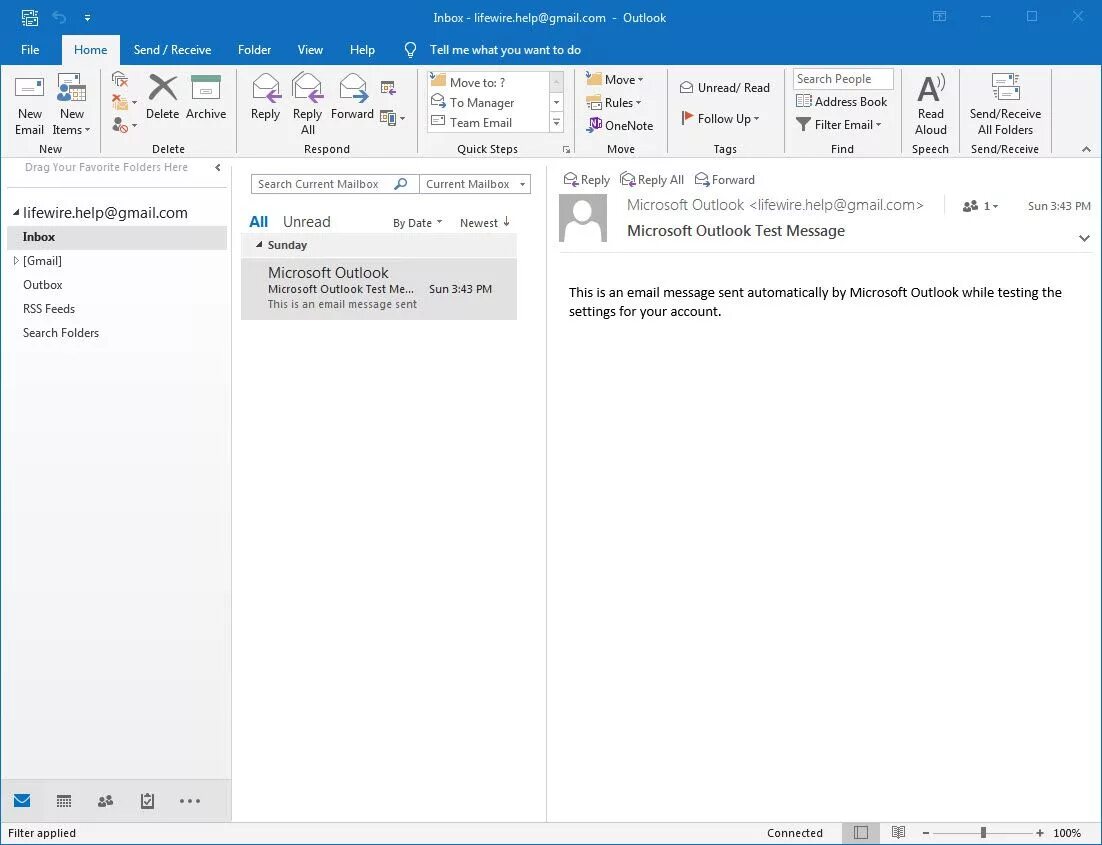This screenshot has width=1102, height=845.
Task: Open the Current Mailbox scope dropdown
Action: pyautogui.click(x=475, y=183)
